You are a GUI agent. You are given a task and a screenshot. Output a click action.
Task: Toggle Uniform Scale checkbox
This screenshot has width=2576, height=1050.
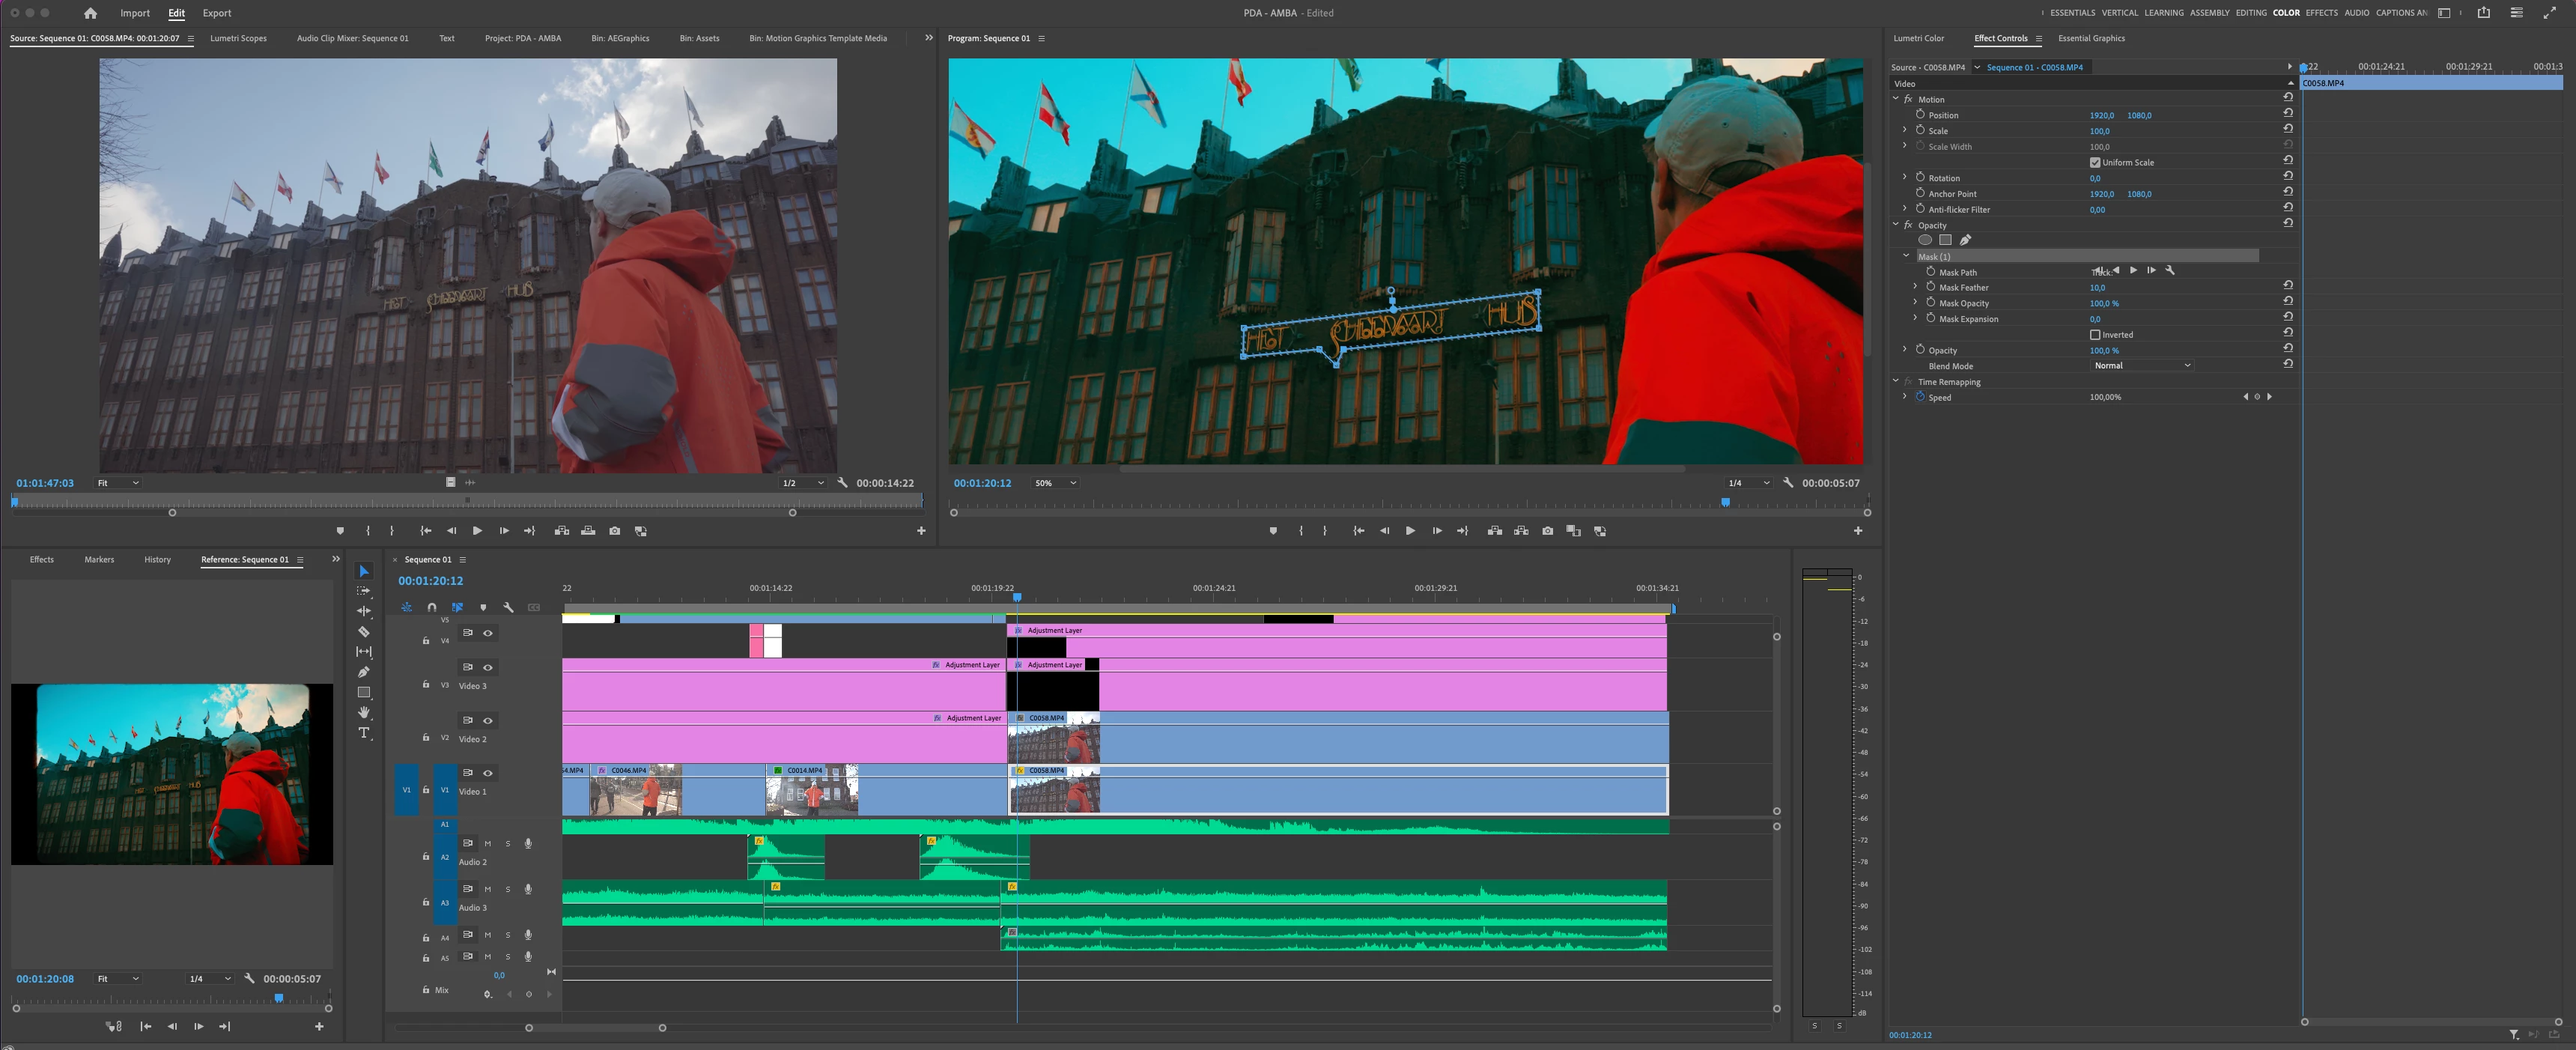[2095, 162]
